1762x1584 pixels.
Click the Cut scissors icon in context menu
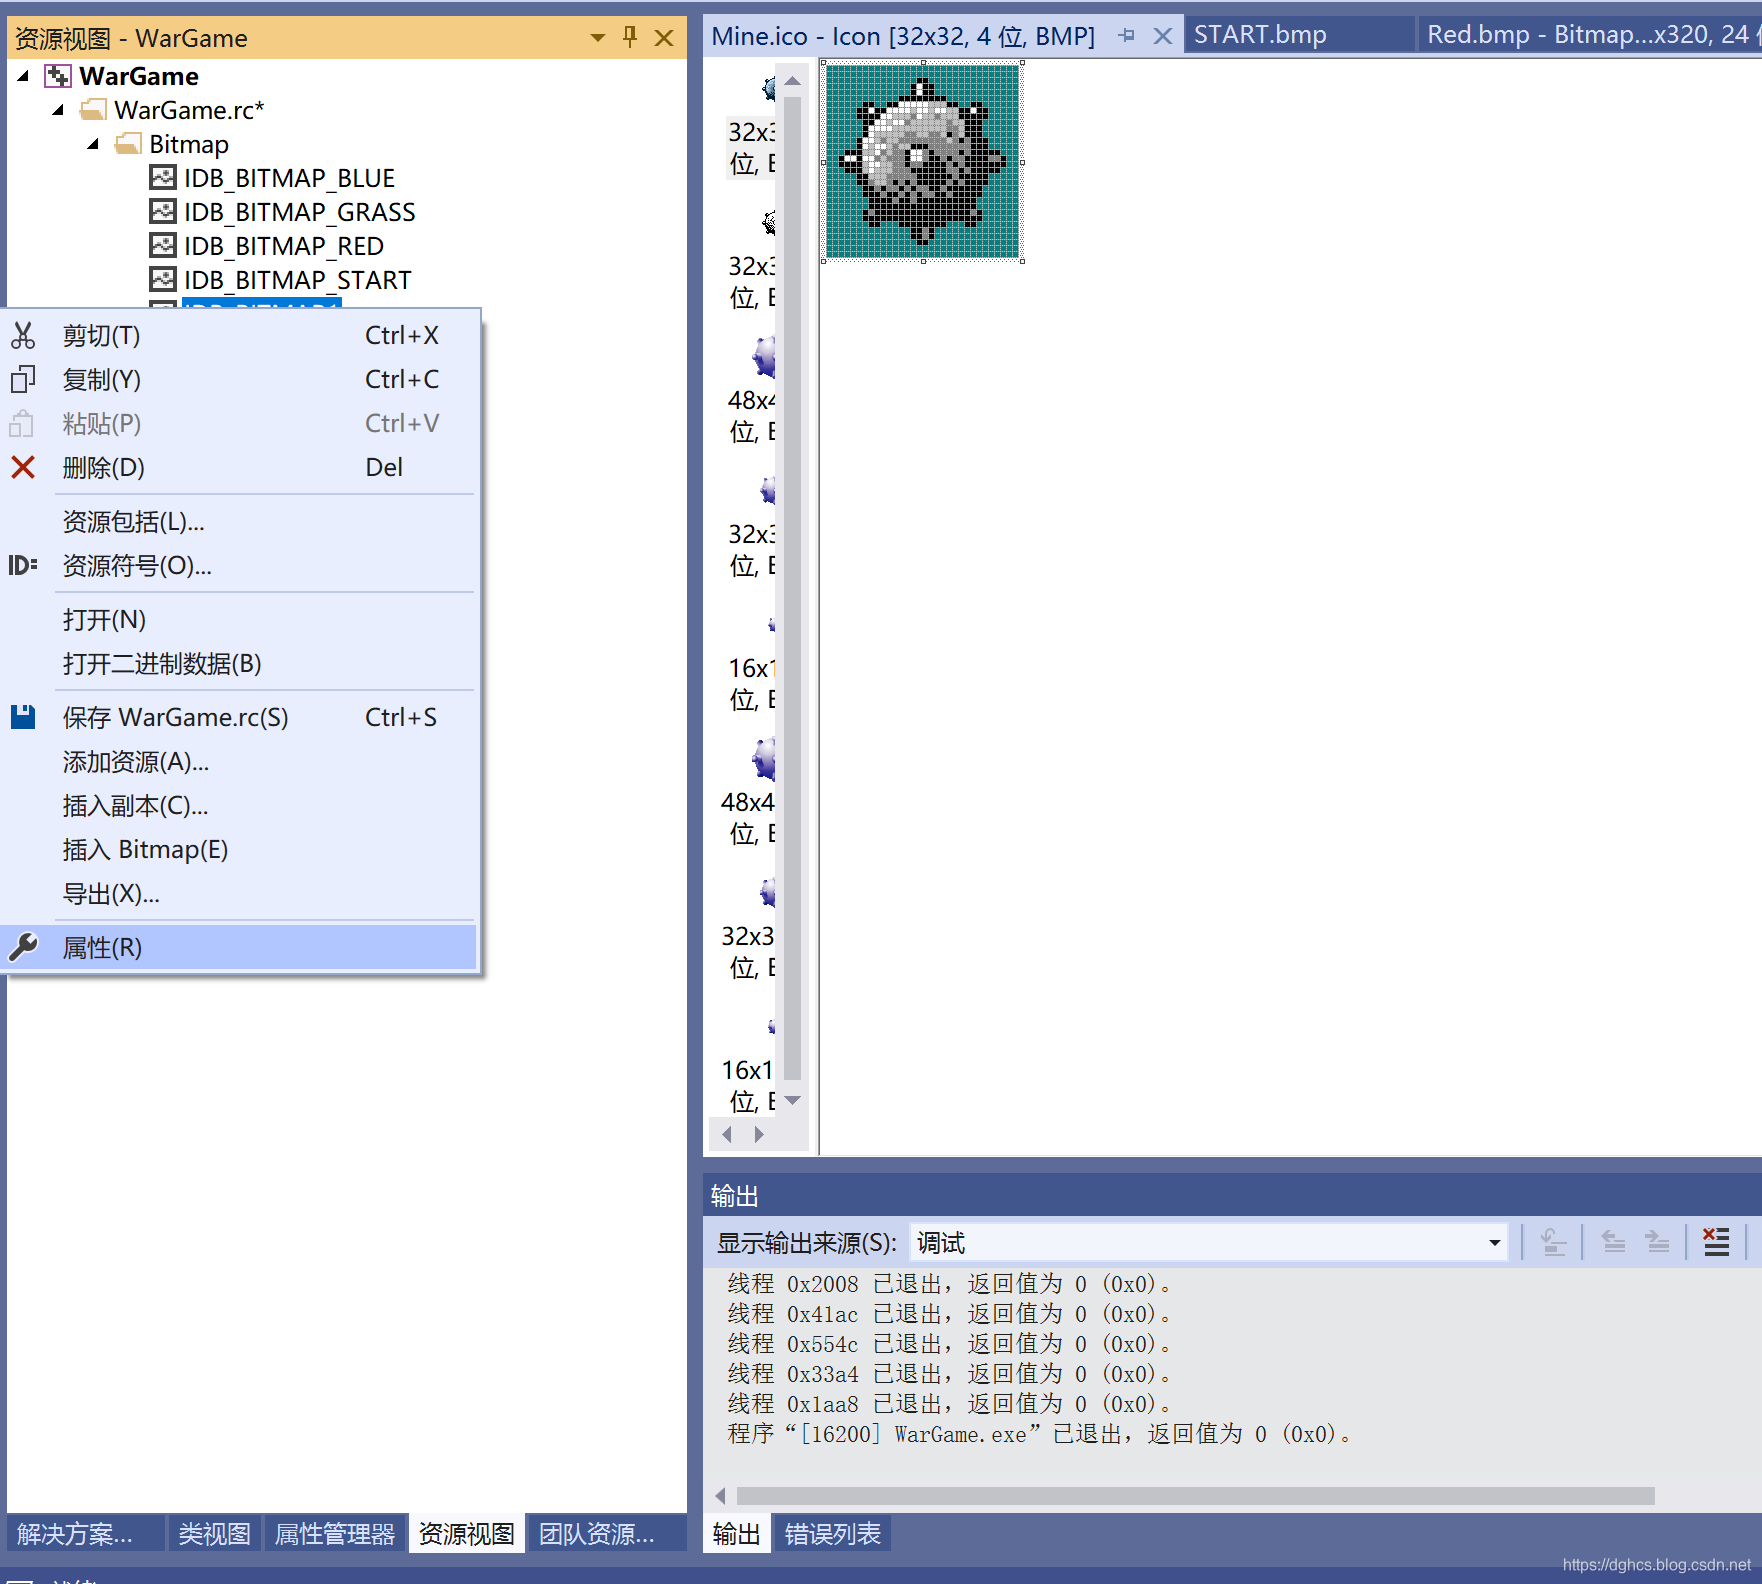tap(23, 335)
